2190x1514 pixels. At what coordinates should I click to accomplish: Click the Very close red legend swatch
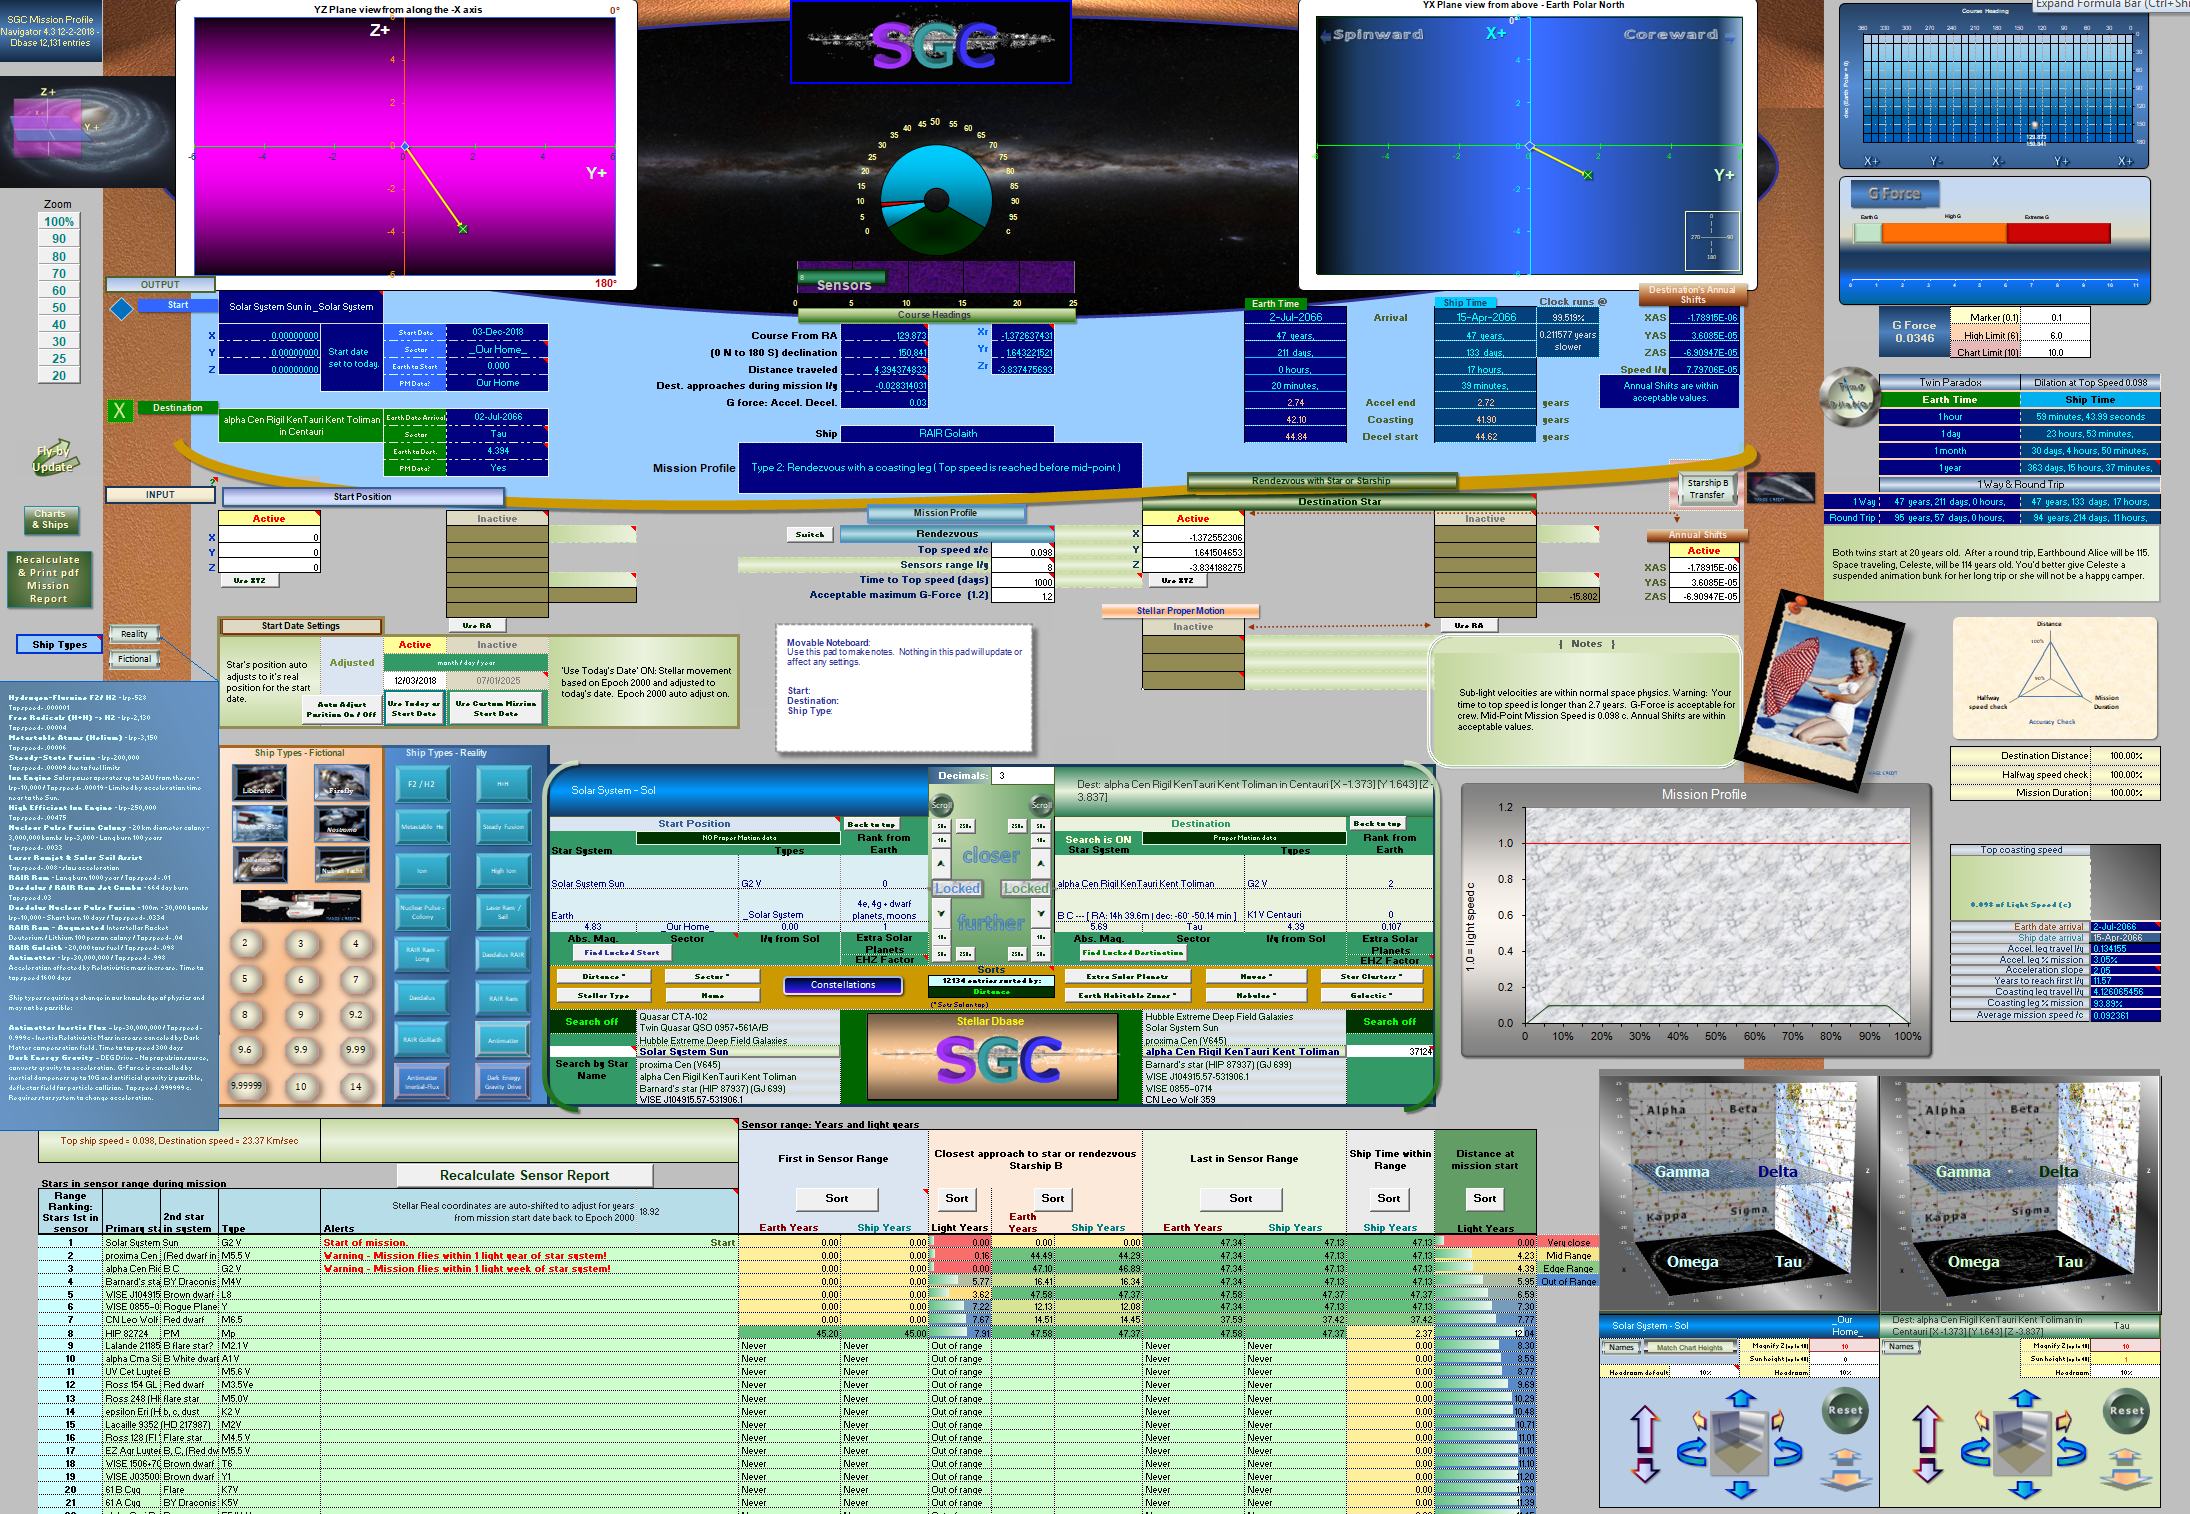(1567, 1243)
